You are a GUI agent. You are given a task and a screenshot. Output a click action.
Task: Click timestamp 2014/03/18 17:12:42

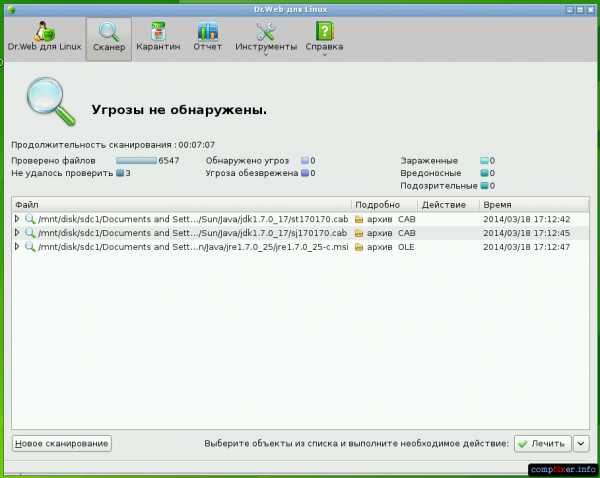click(x=527, y=219)
